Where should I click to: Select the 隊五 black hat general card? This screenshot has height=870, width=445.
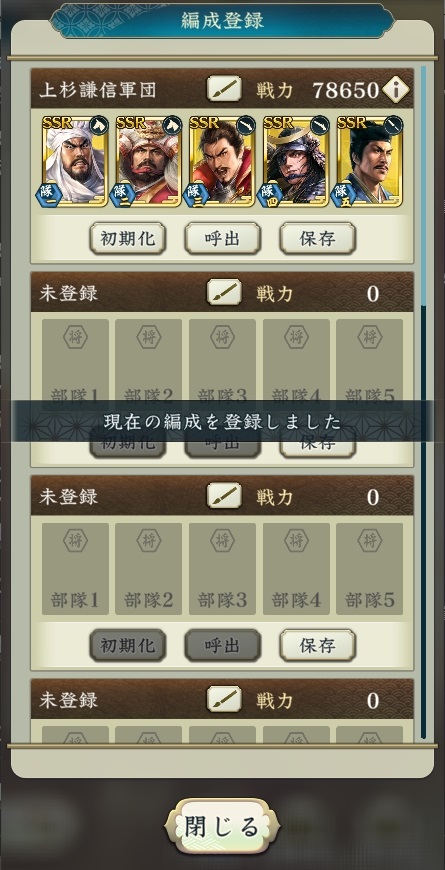pos(370,161)
